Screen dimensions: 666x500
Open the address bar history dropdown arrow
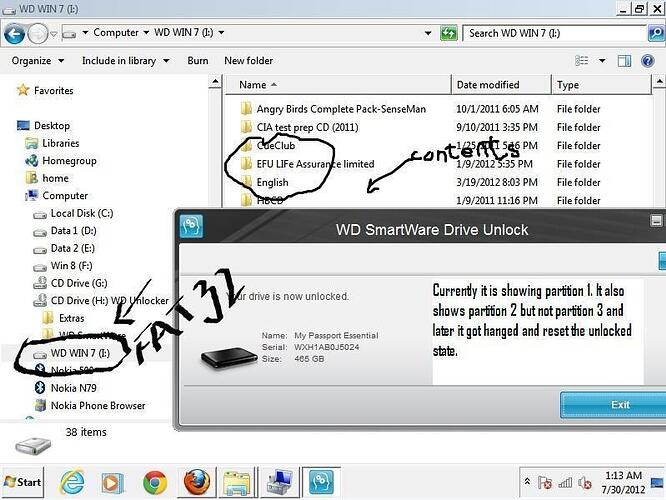tap(428, 33)
